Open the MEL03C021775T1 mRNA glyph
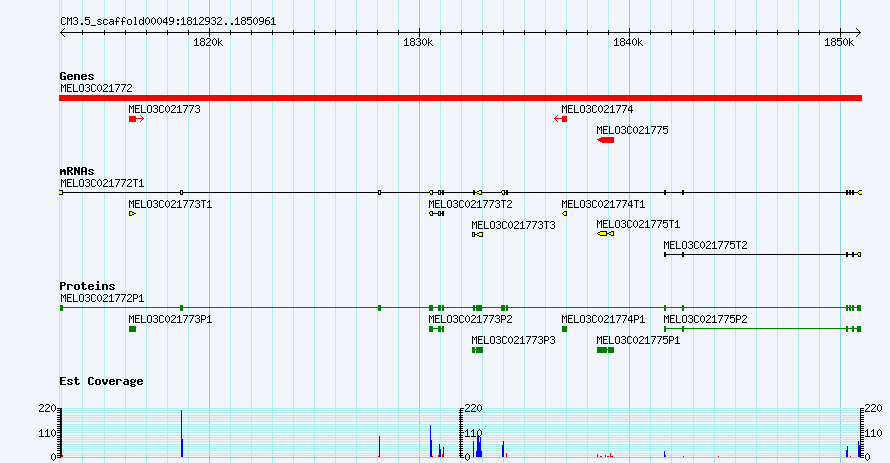890x463 pixels. [x=605, y=234]
